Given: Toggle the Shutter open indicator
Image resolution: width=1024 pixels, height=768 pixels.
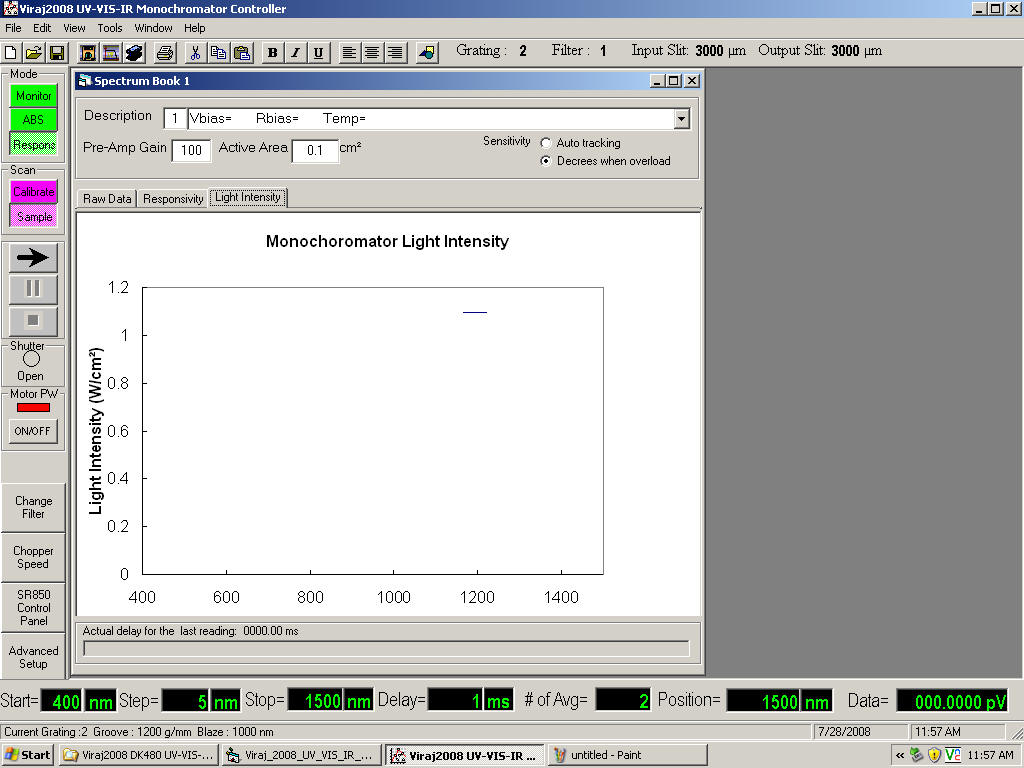Looking at the screenshot, I should pyautogui.click(x=31, y=359).
